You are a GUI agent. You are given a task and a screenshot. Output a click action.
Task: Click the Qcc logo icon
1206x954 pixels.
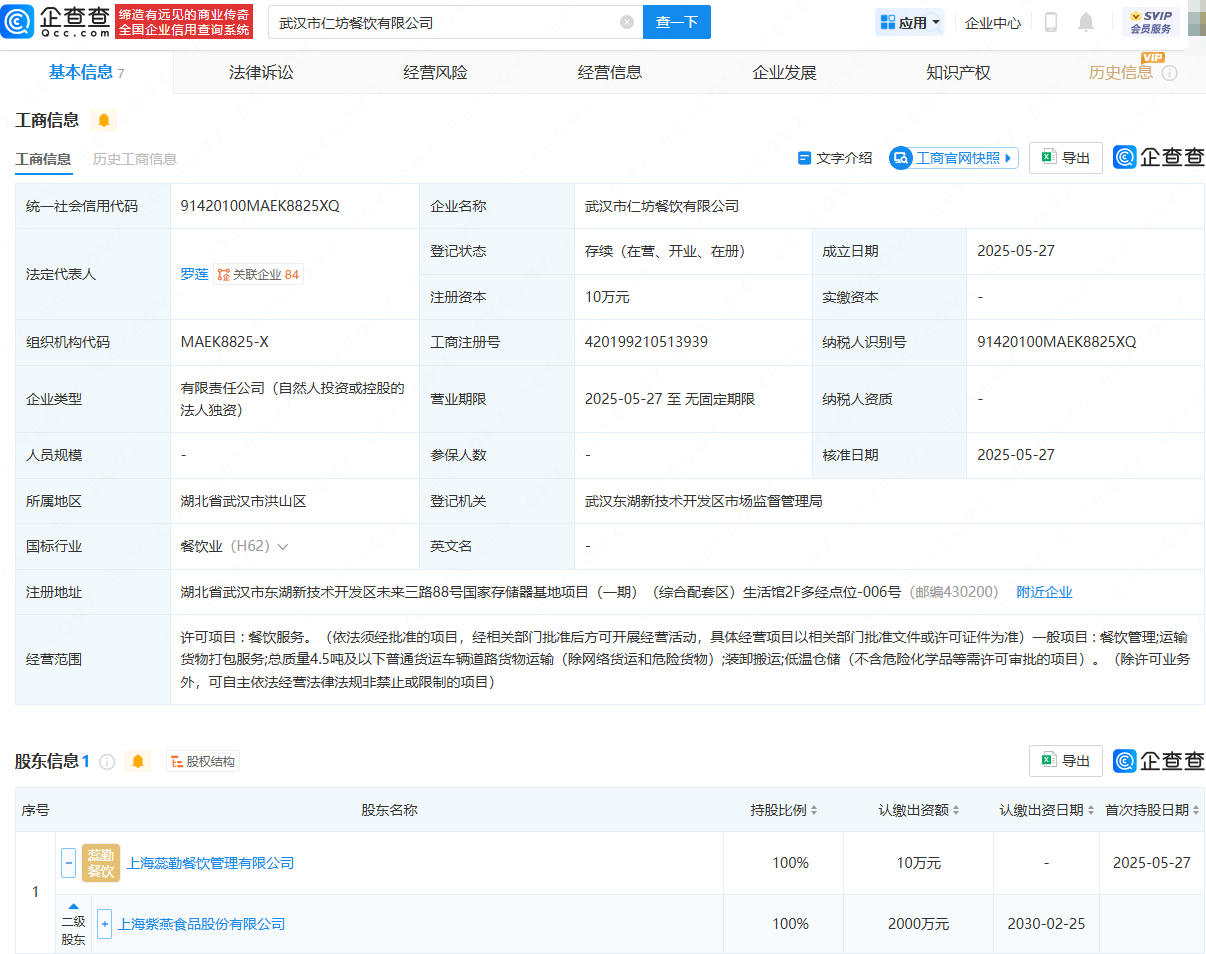(18, 21)
